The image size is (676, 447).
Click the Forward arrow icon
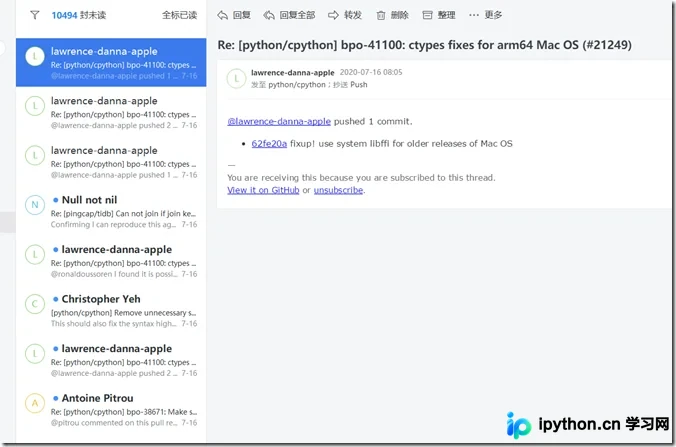[333, 15]
